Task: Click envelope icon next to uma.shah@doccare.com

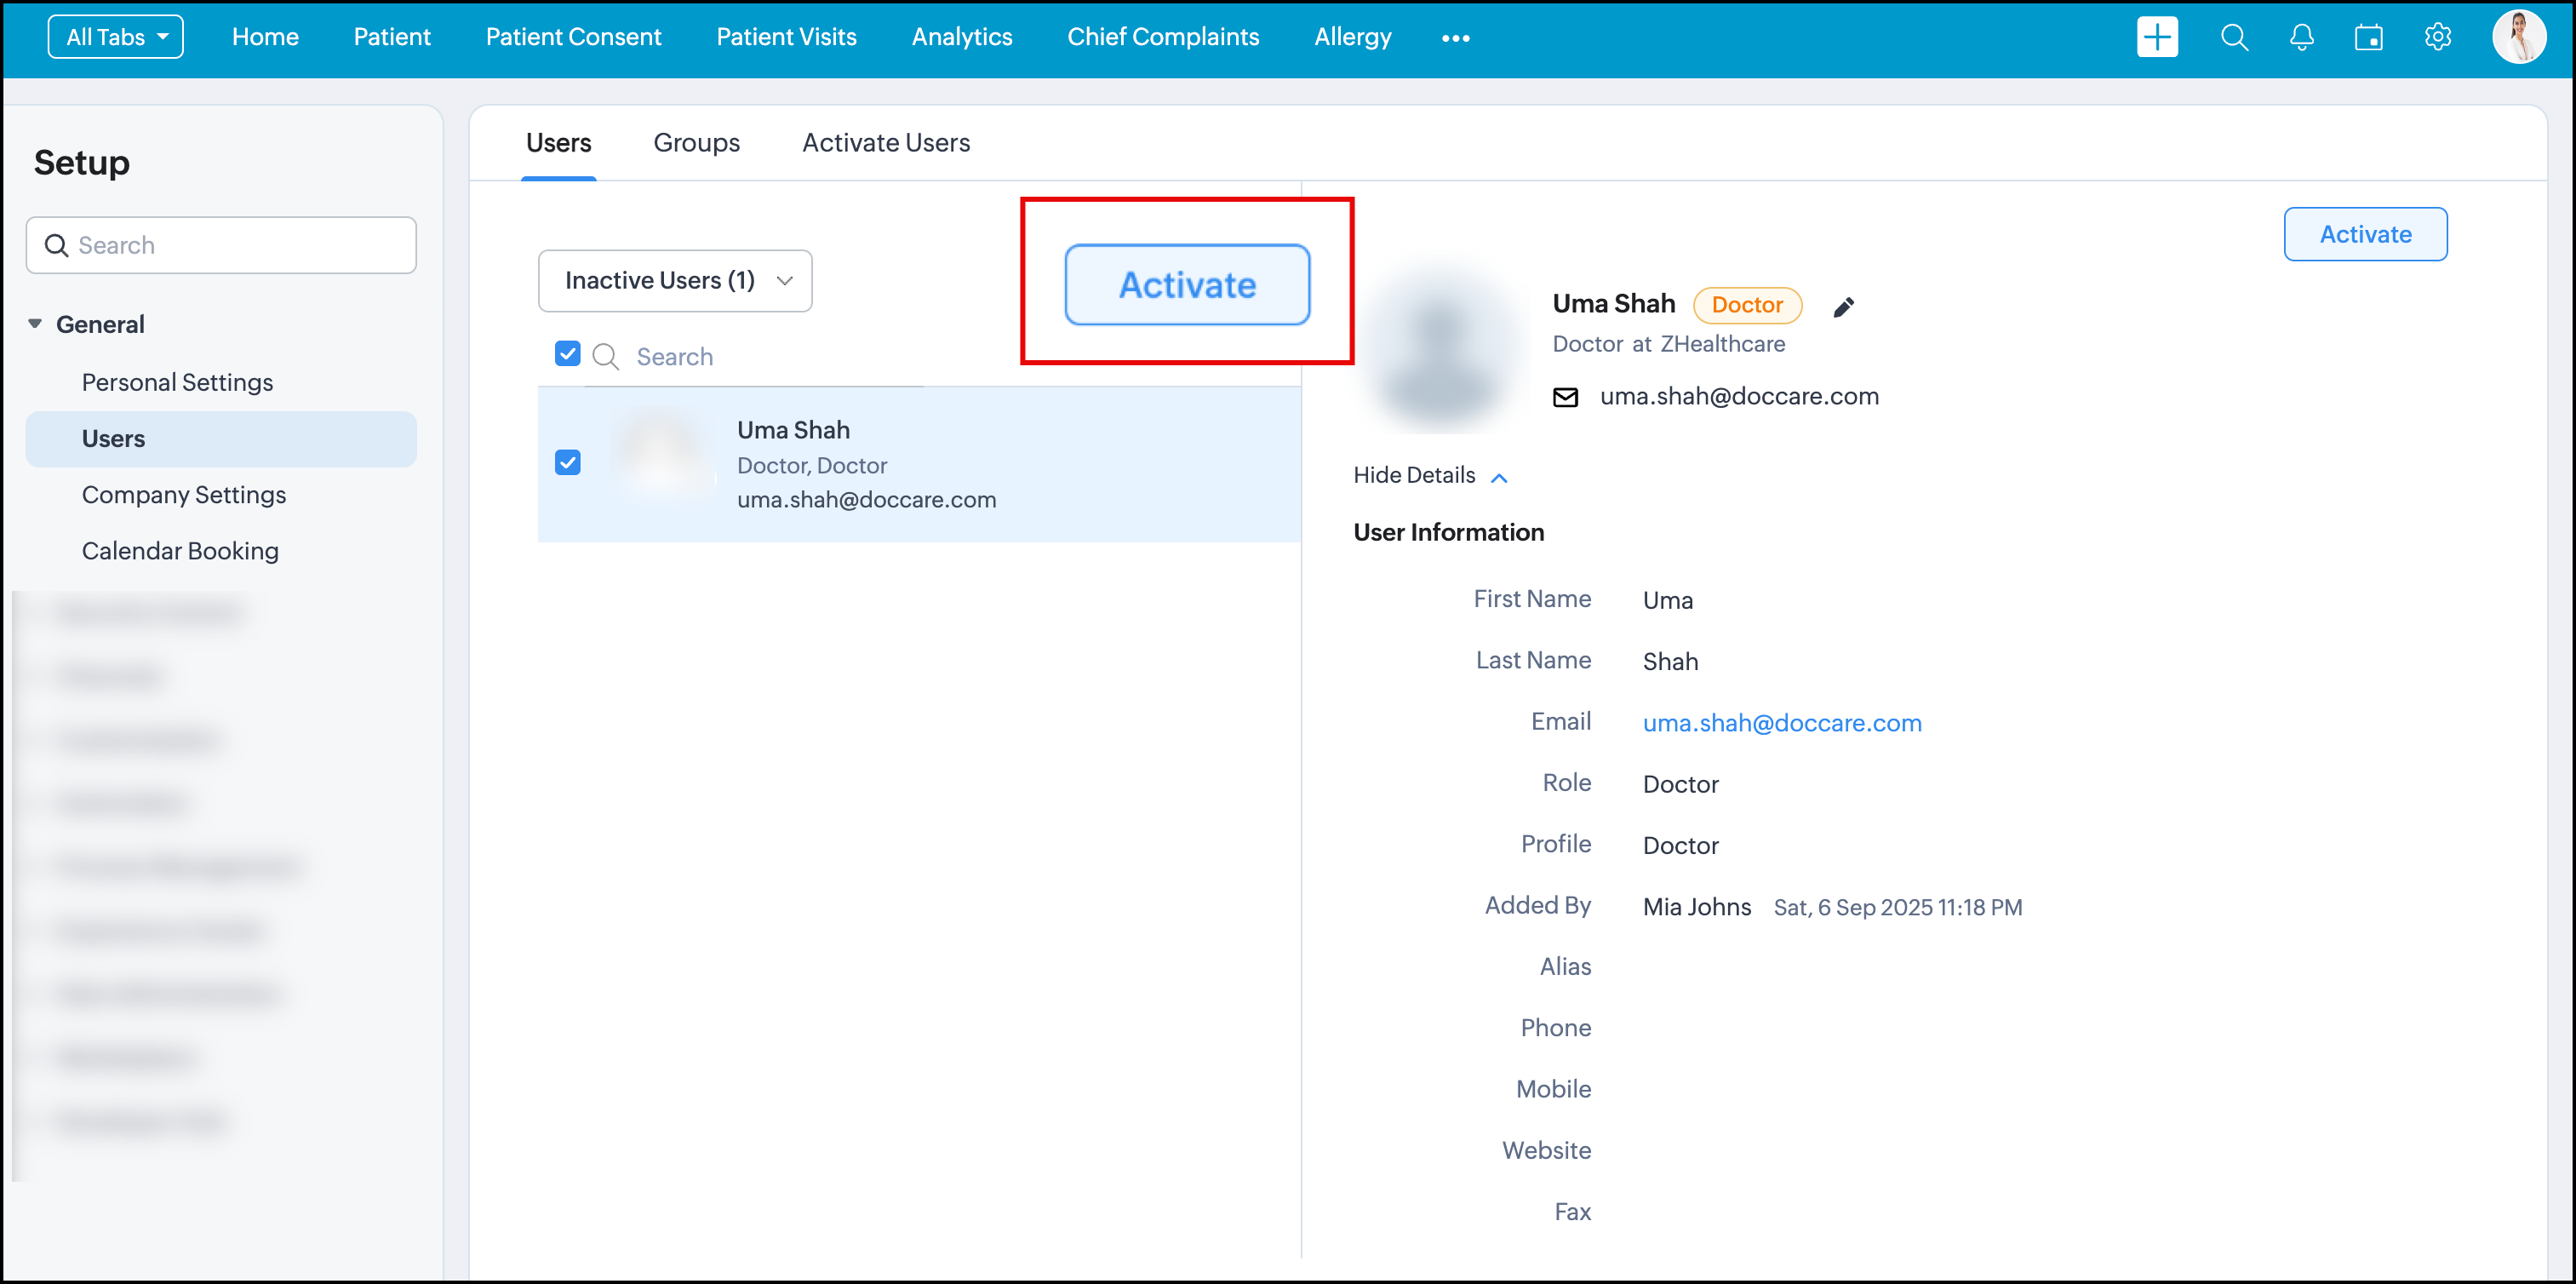Action: click(x=1565, y=397)
